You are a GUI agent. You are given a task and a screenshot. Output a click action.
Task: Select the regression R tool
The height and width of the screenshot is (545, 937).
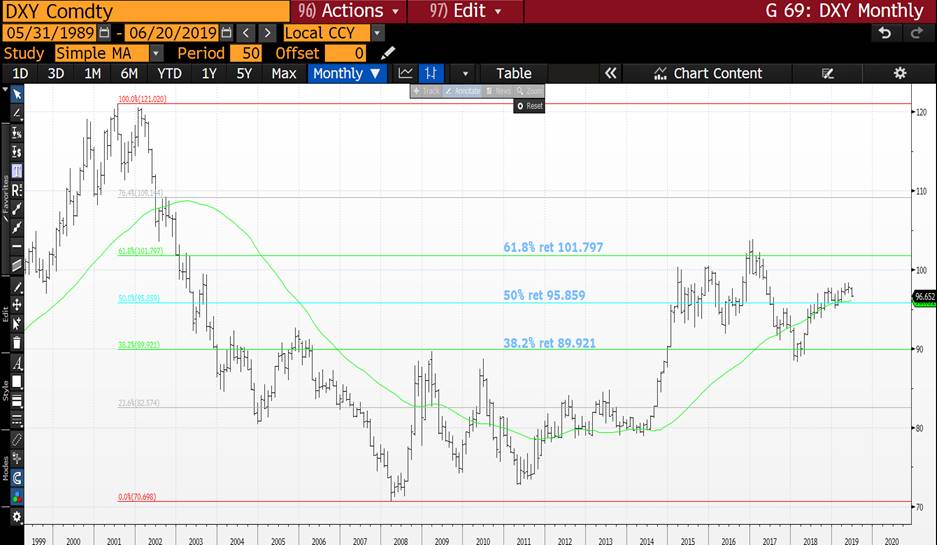click(17, 190)
